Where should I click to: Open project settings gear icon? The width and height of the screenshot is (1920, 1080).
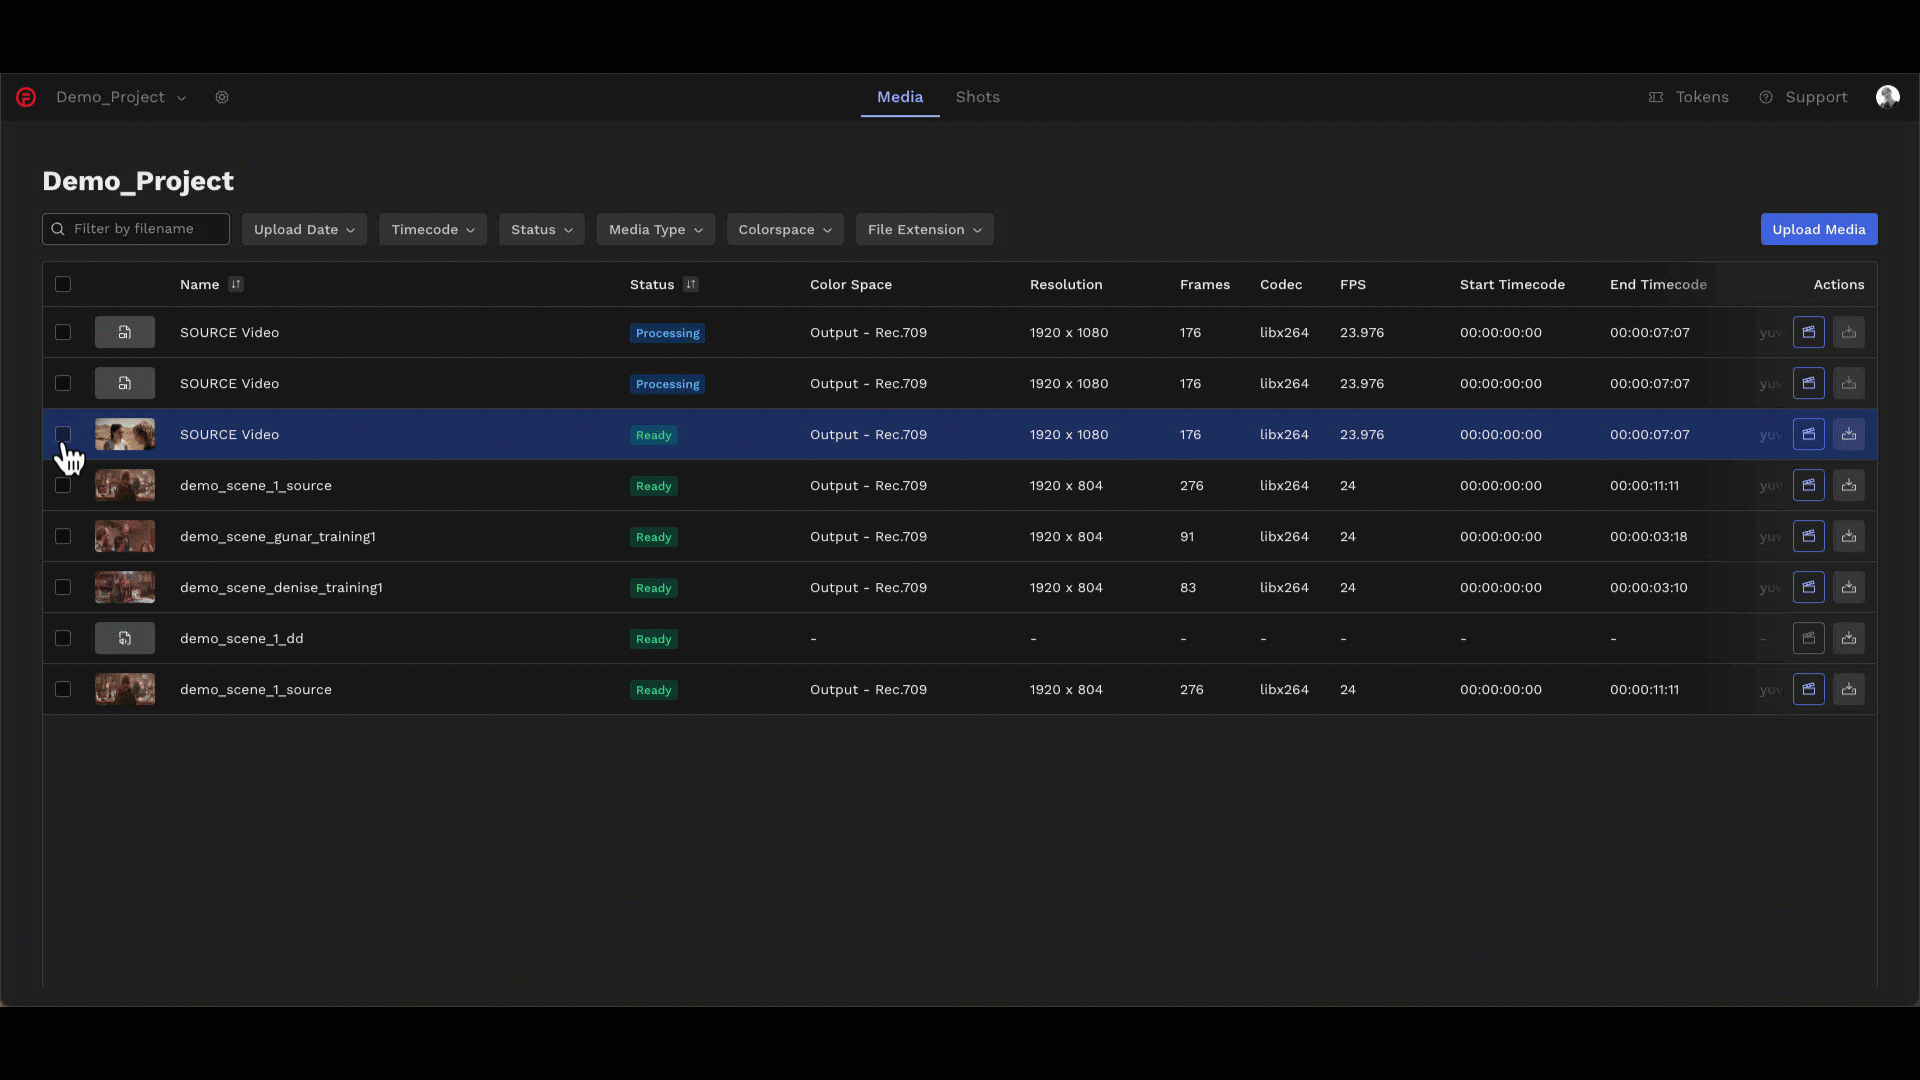pos(222,97)
